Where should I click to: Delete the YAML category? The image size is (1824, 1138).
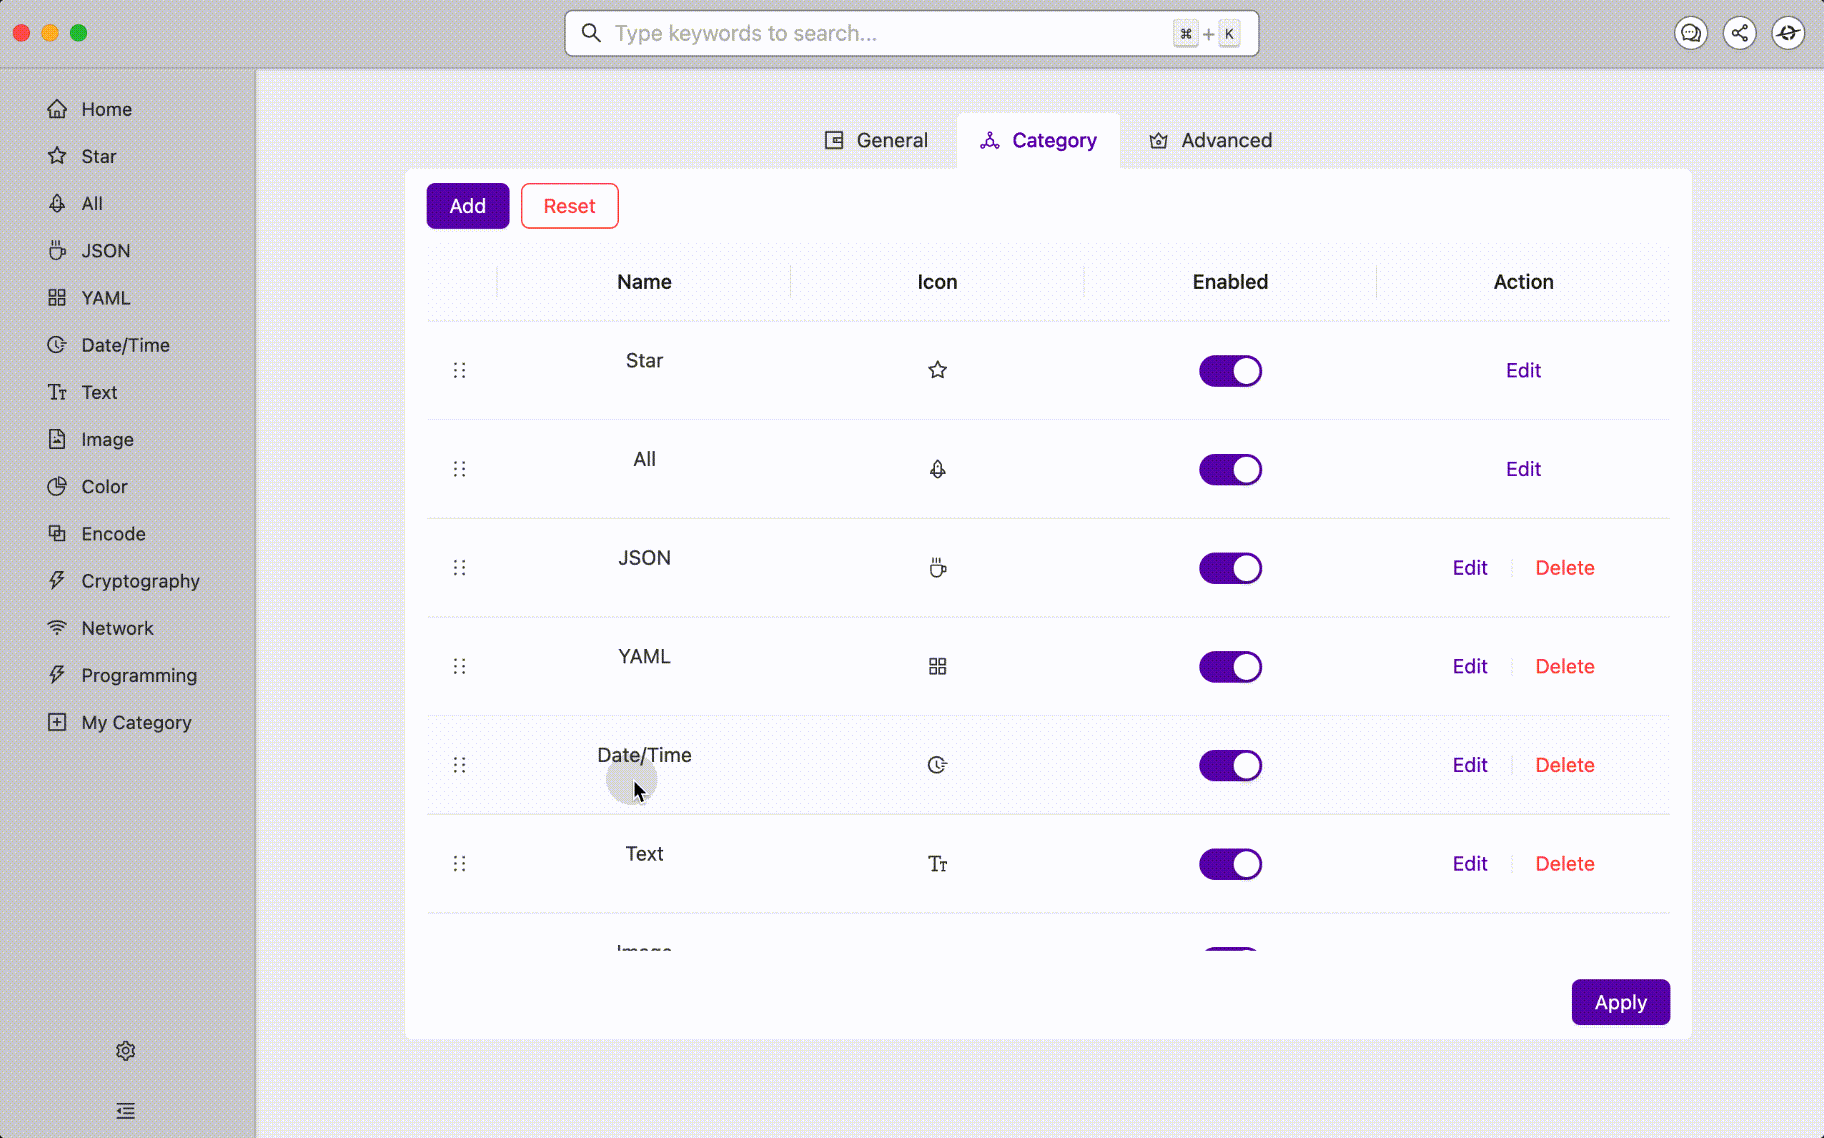point(1565,666)
